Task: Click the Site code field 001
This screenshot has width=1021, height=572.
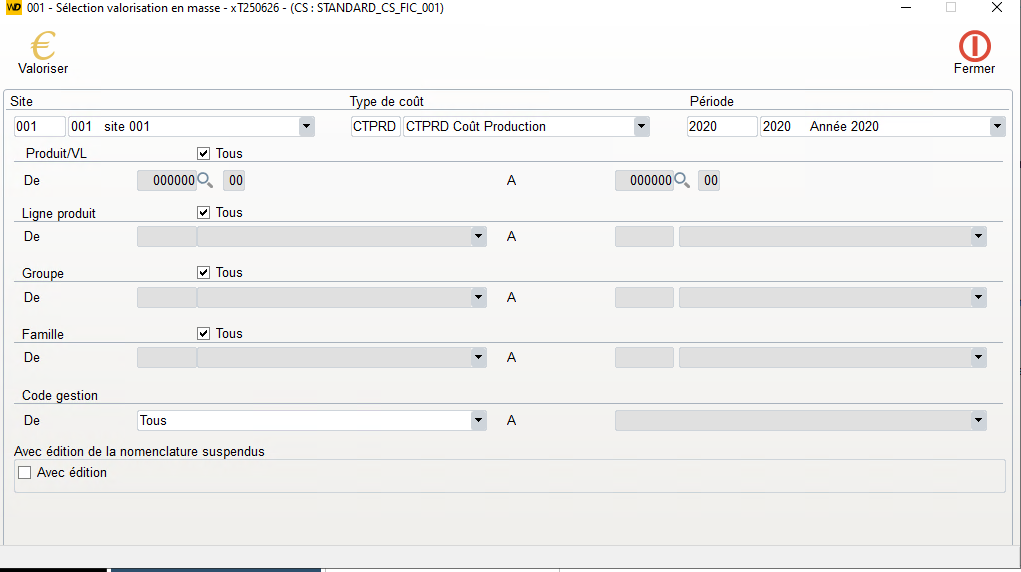Action: [x=39, y=127]
